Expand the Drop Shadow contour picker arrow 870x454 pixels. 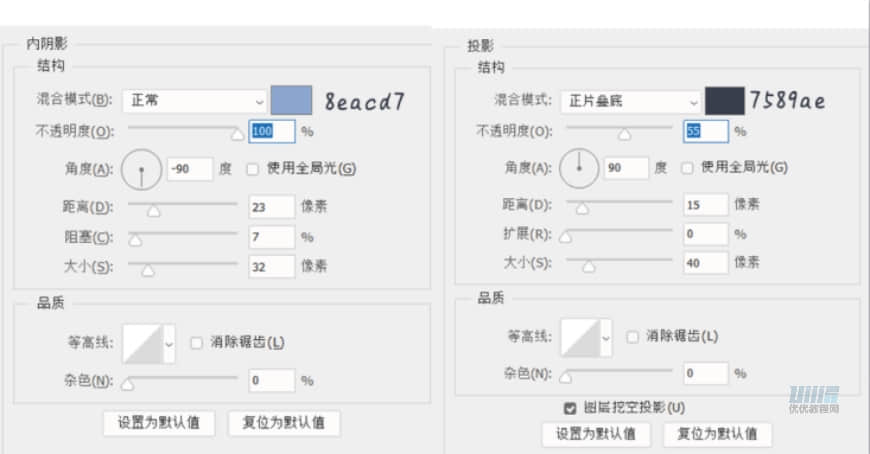[x=606, y=337]
